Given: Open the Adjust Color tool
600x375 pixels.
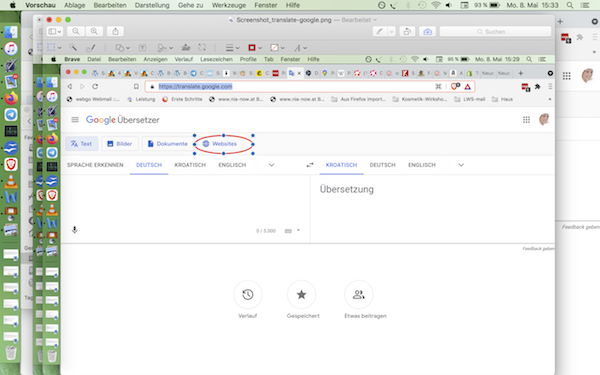Looking at the screenshot, I should tap(186, 47).
